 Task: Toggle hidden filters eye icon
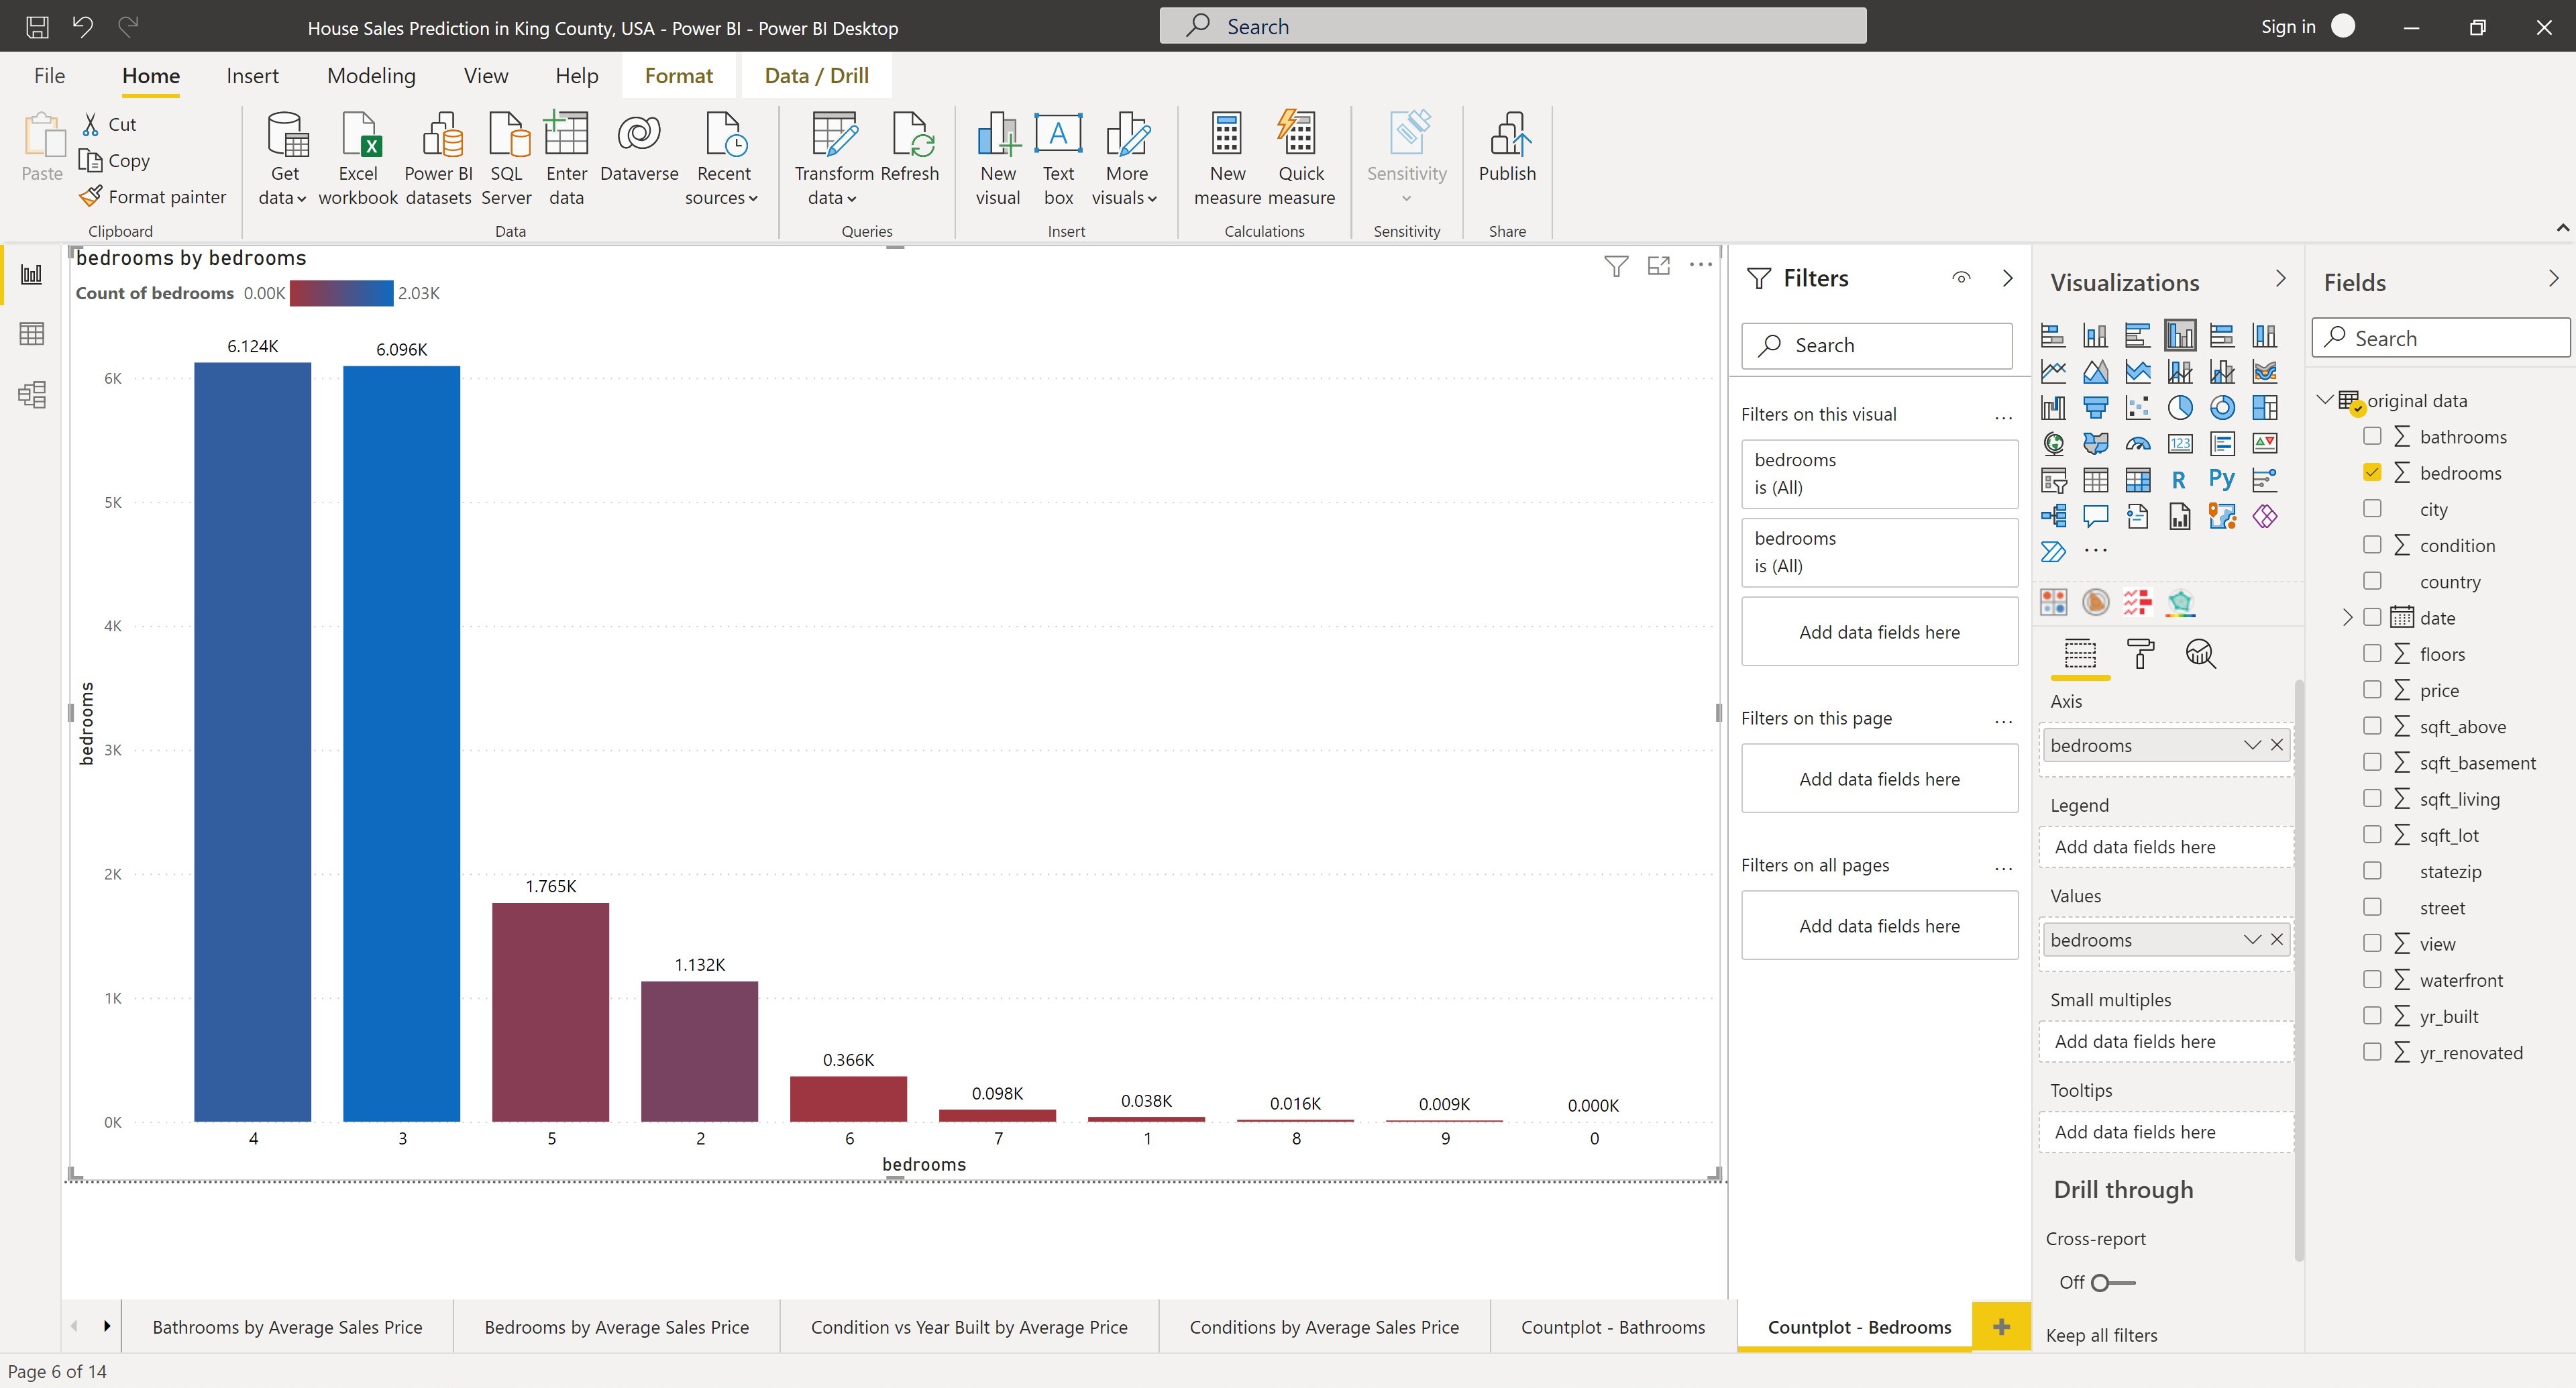[x=1961, y=278]
